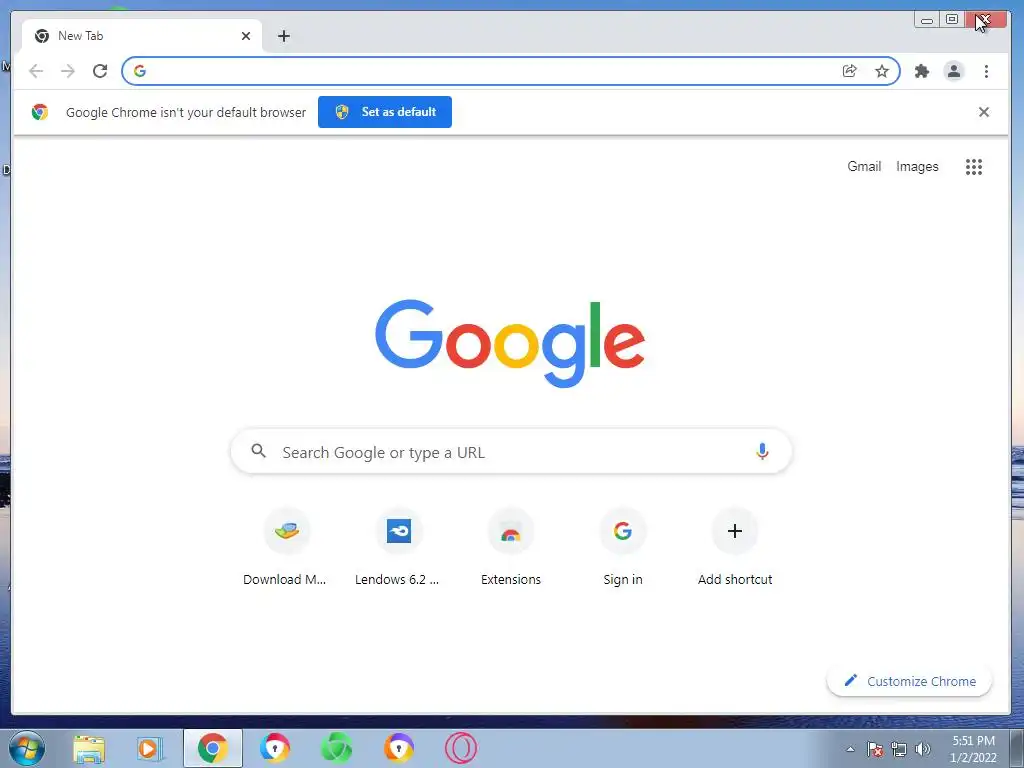Open the volume speaker tray icon

(x=923, y=749)
